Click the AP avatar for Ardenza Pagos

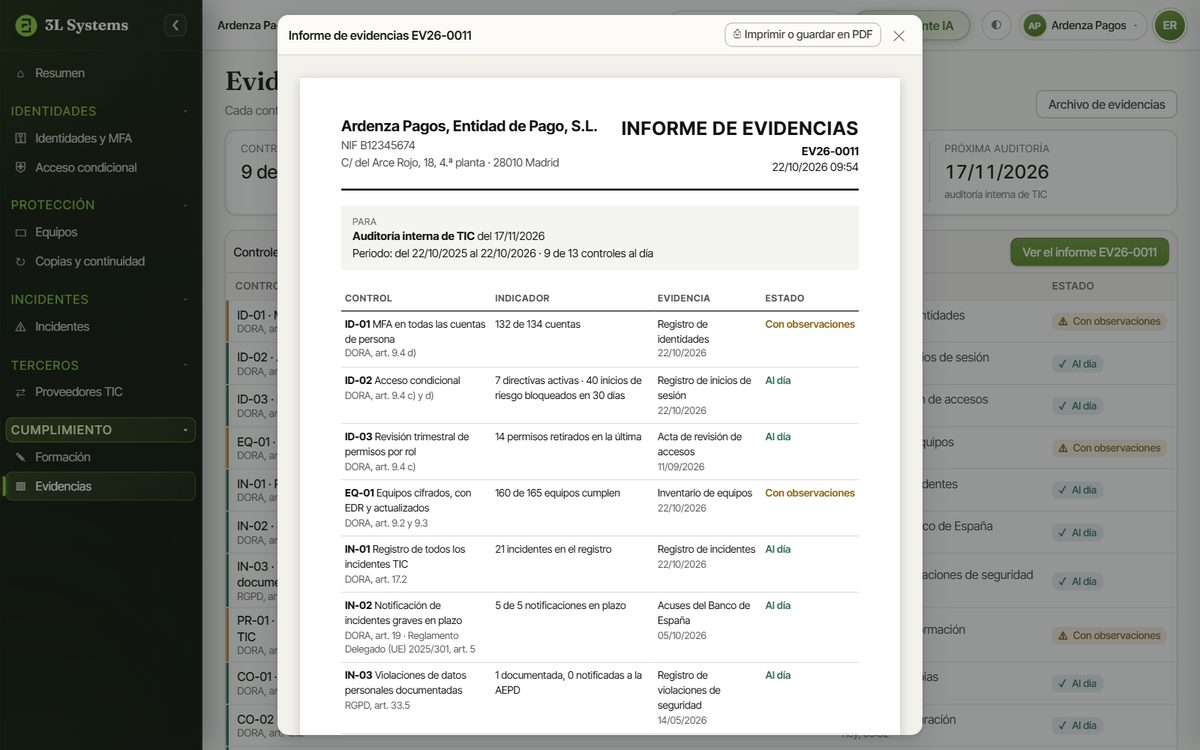(x=1034, y=25)
